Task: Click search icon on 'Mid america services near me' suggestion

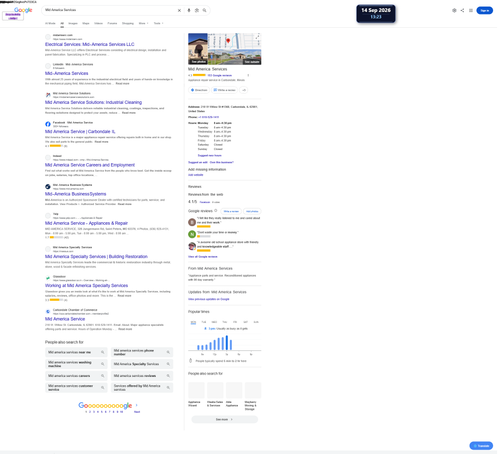Action: (x=103, y=352)
